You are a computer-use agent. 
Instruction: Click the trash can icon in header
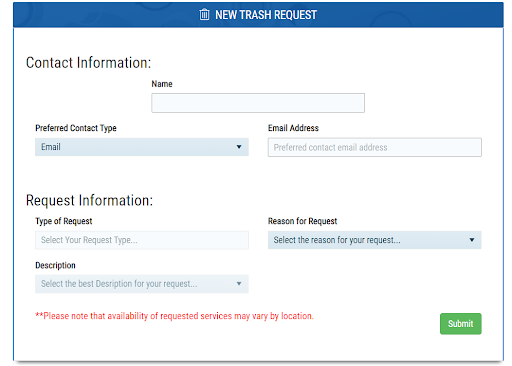pos(204,14)
